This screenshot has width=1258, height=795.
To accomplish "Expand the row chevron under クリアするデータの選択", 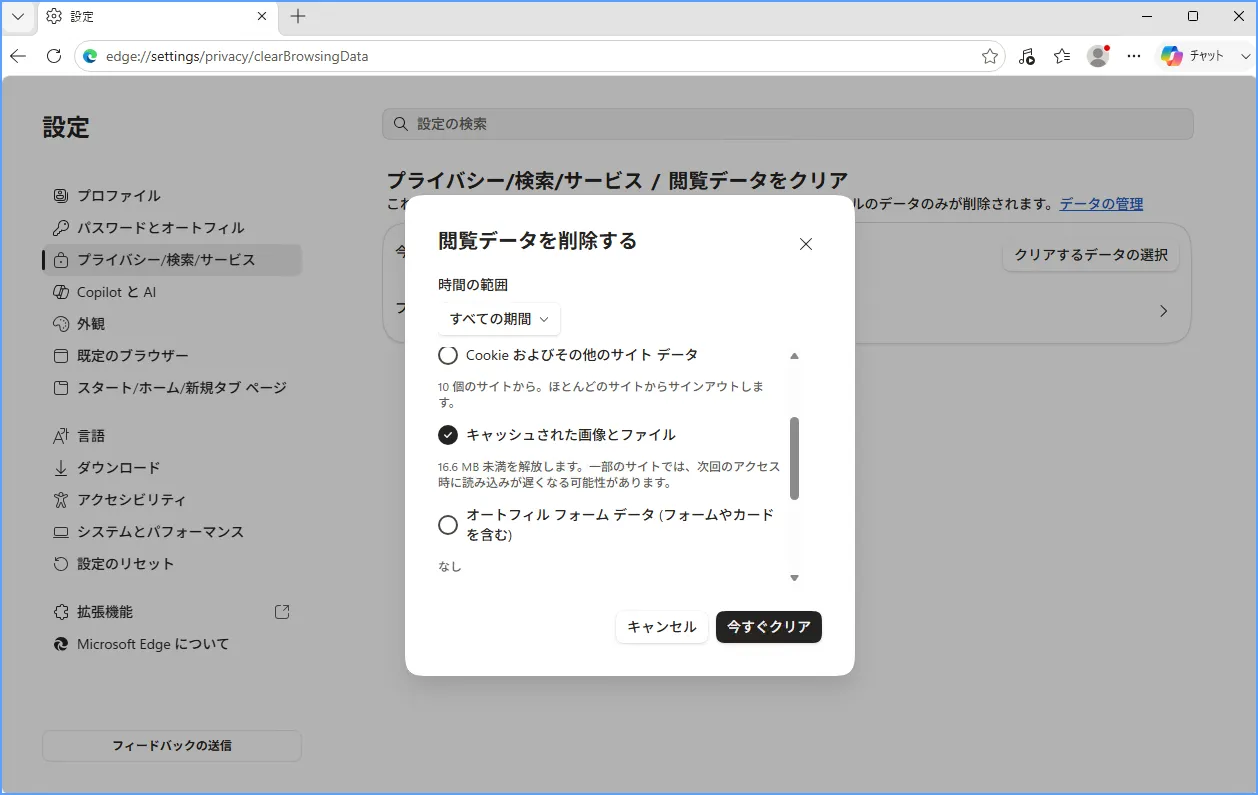I will (1163, 311).
